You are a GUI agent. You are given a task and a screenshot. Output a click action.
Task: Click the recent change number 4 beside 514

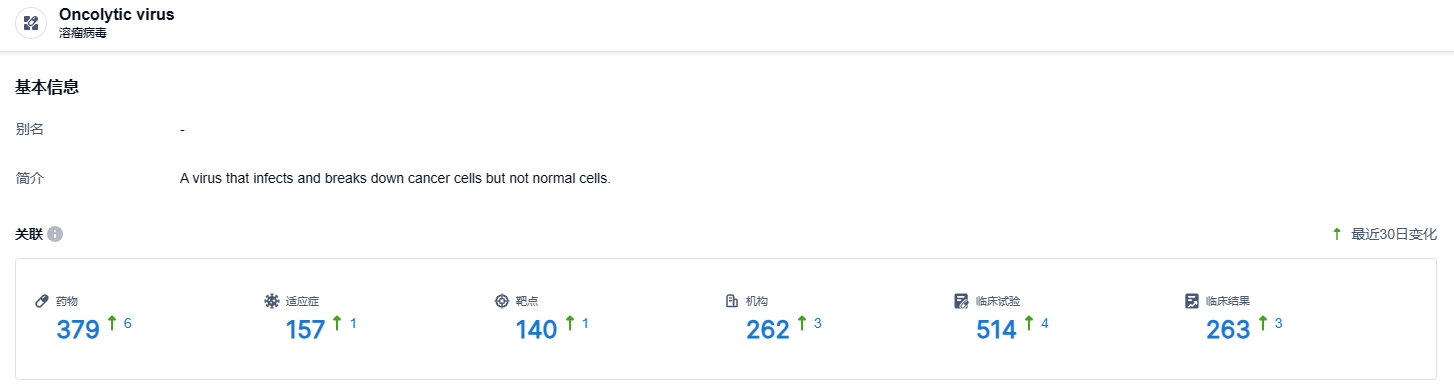(x=1045, y=323)
